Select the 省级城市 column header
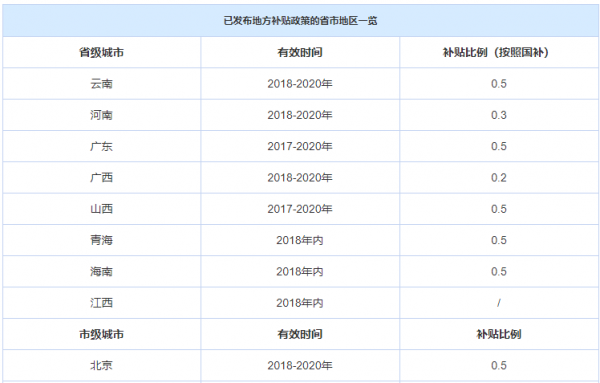This screenshot has height=383, width=600. tap(101, 52)
